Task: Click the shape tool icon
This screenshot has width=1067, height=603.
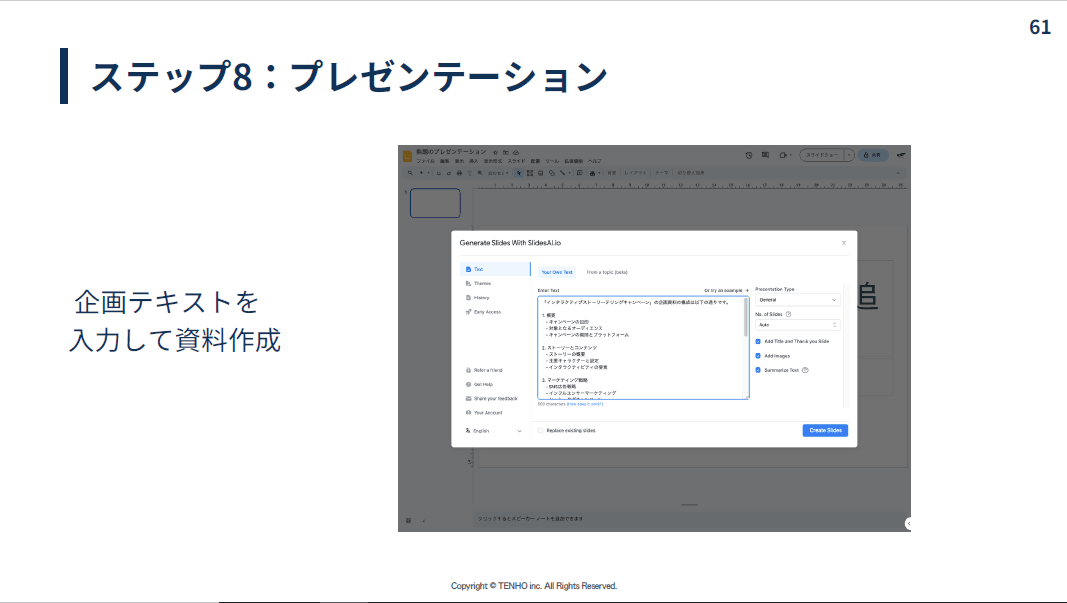Action: (552, 173)
